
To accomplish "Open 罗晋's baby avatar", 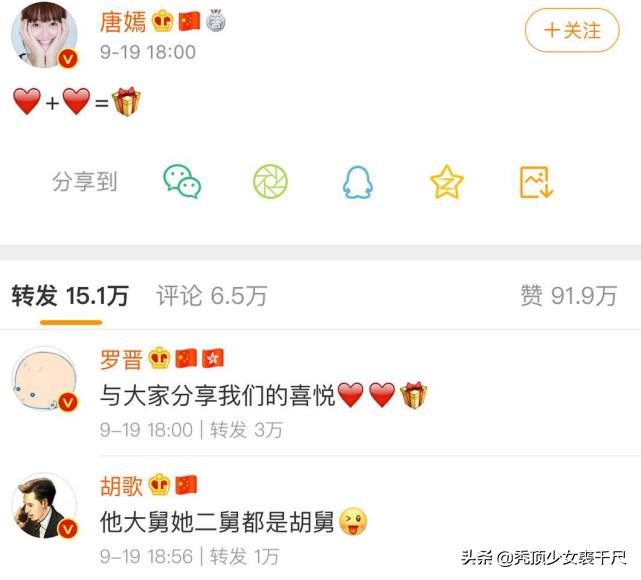I will [44, 378].
